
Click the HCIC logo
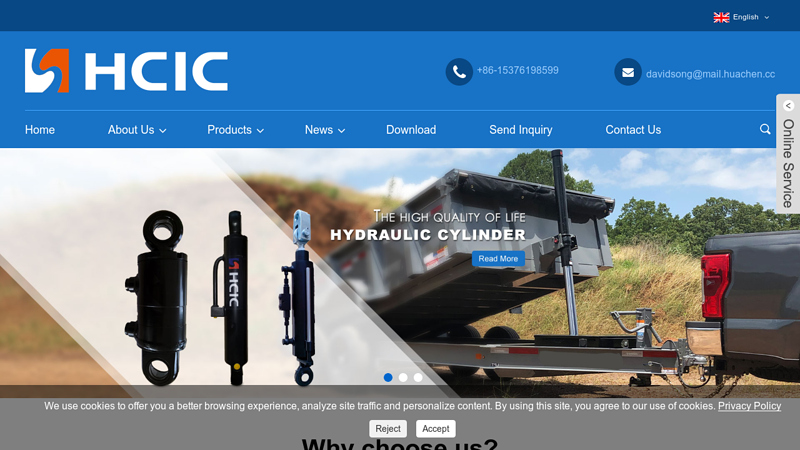pyautogui.click(x=126, y=71)
